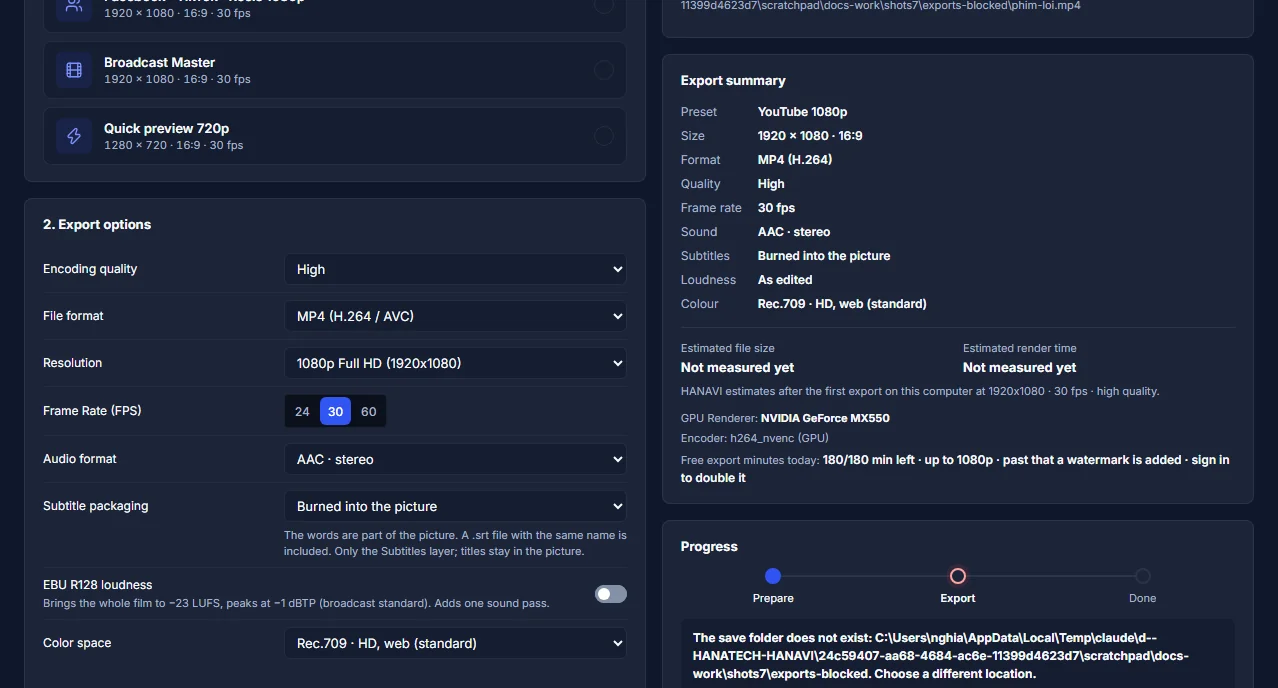The width and height of the screenshot is (1278, 688).
Task: Click the "save folder does not exist" error message
Action: coord(958,656)
